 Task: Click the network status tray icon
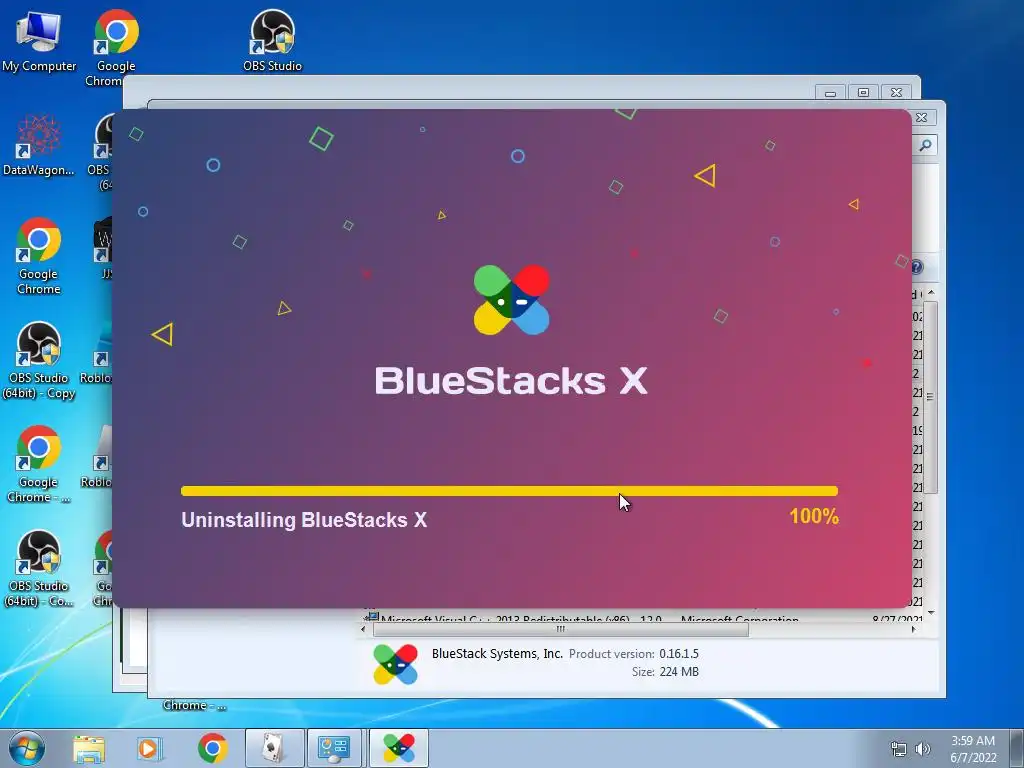899,749
